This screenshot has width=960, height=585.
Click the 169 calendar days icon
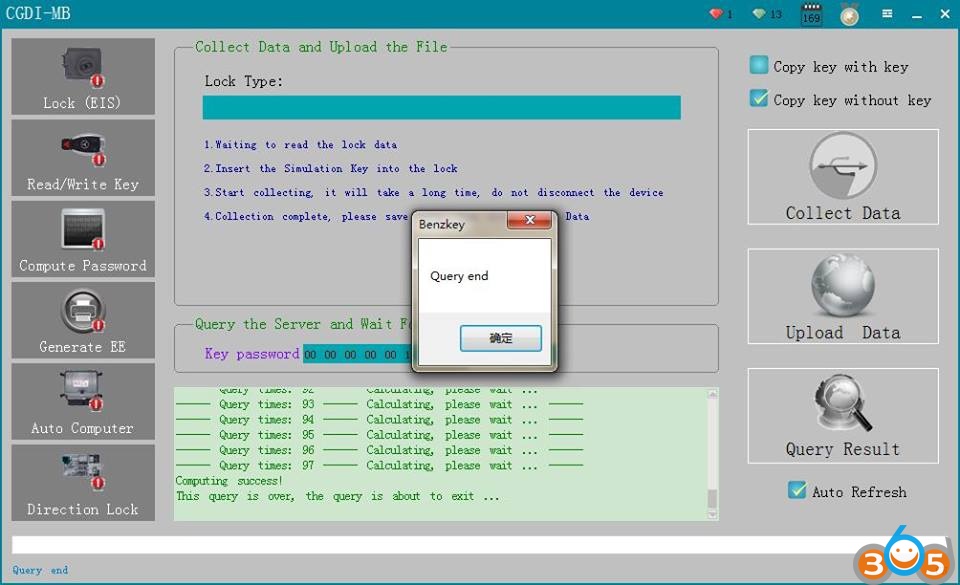[x=811, y=15]
